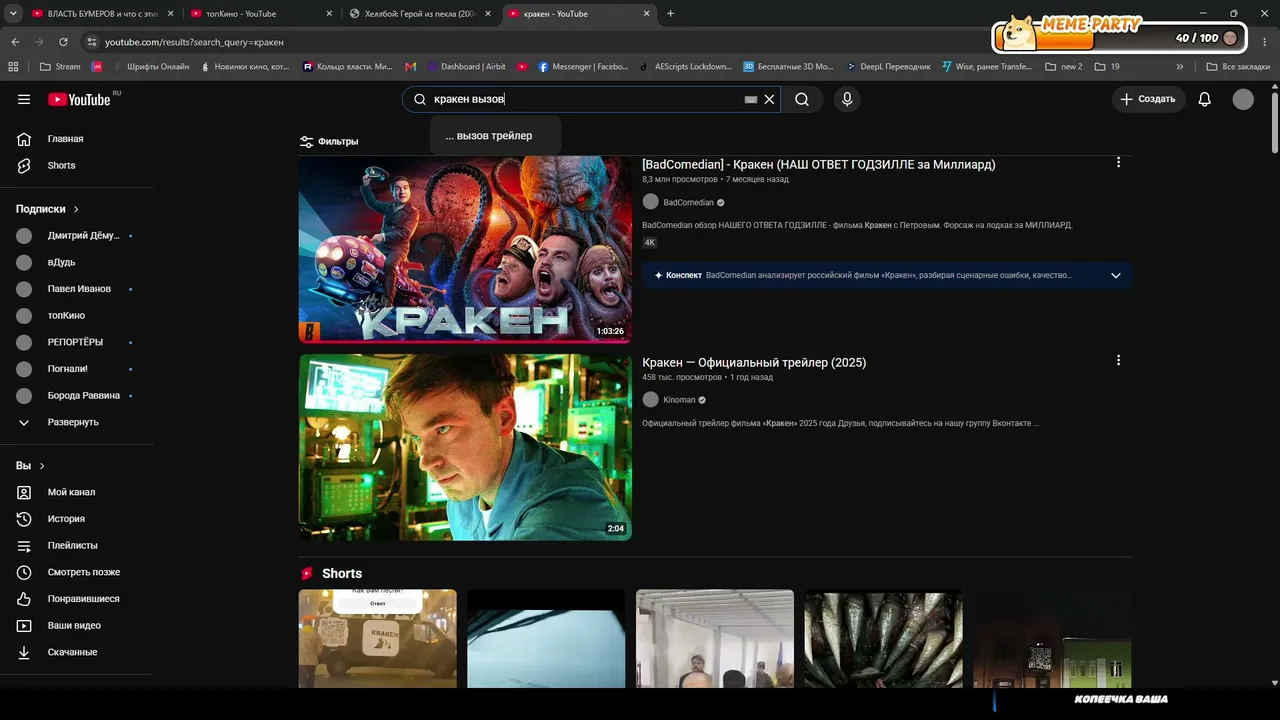Screen dimensions: 1280x720
Task: Go back with the browser back arrow
Action: 15,42
